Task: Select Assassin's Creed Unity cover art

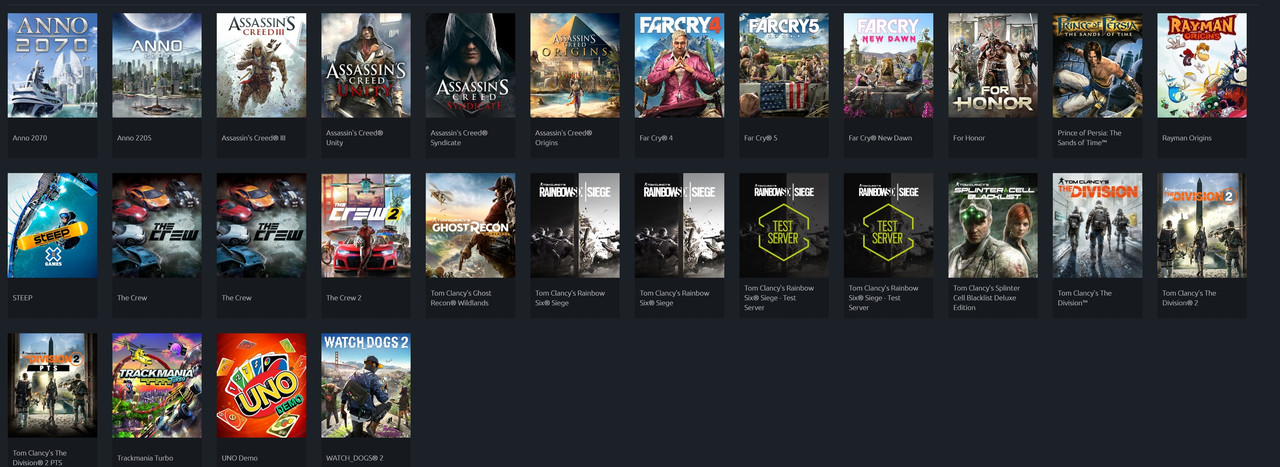Action: pos(366,65)
